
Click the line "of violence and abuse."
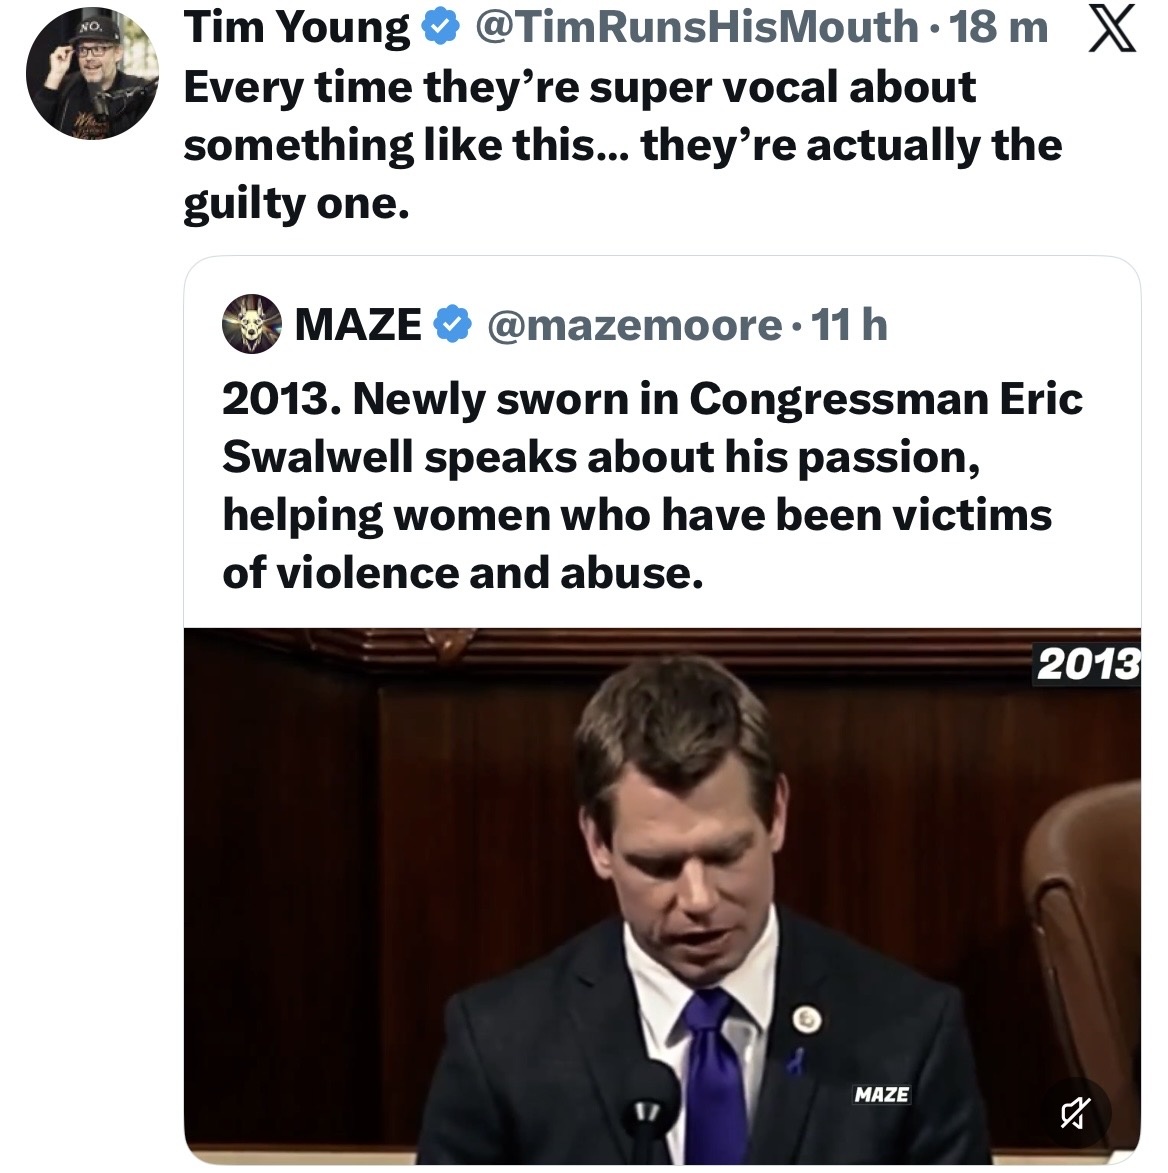click(457, 572)
